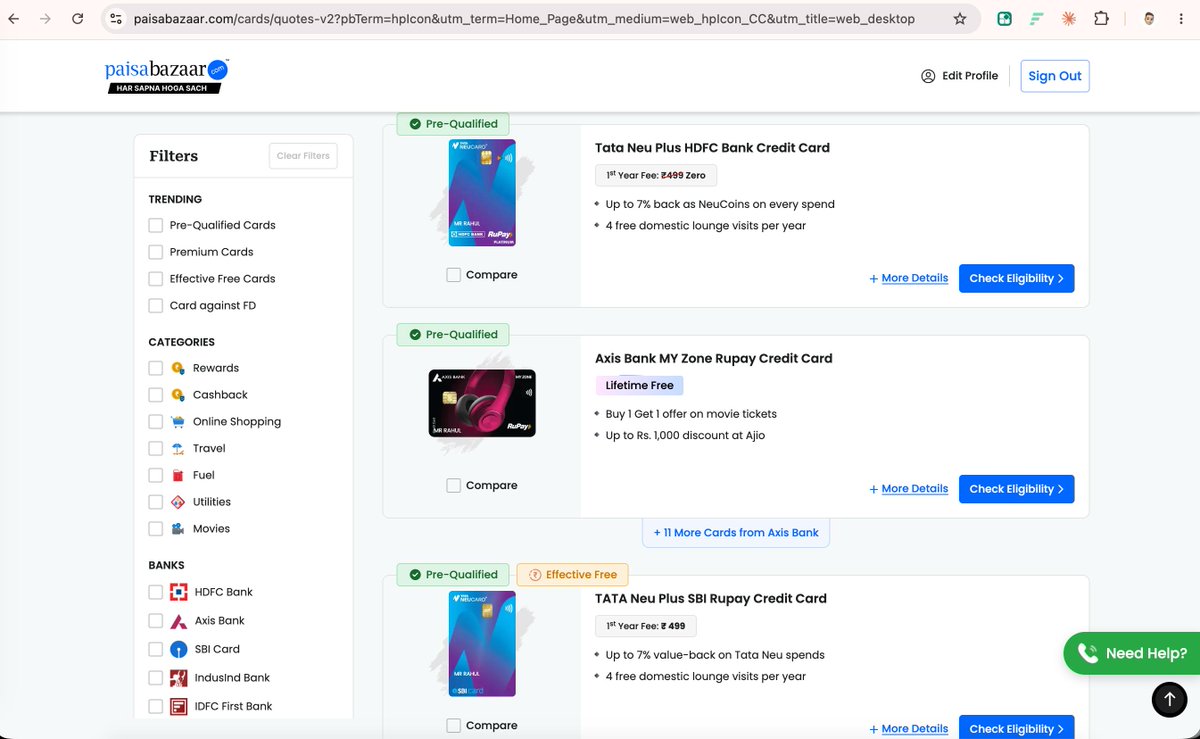Click the Fuel category icon

coord(178,475)
